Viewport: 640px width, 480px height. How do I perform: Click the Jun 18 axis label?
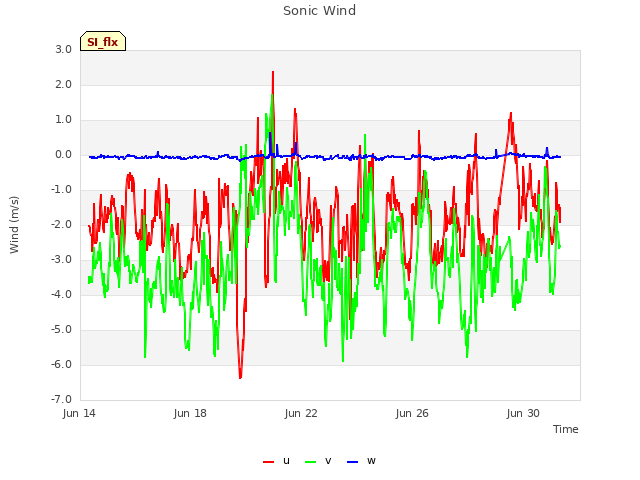(x=190, y=413)
